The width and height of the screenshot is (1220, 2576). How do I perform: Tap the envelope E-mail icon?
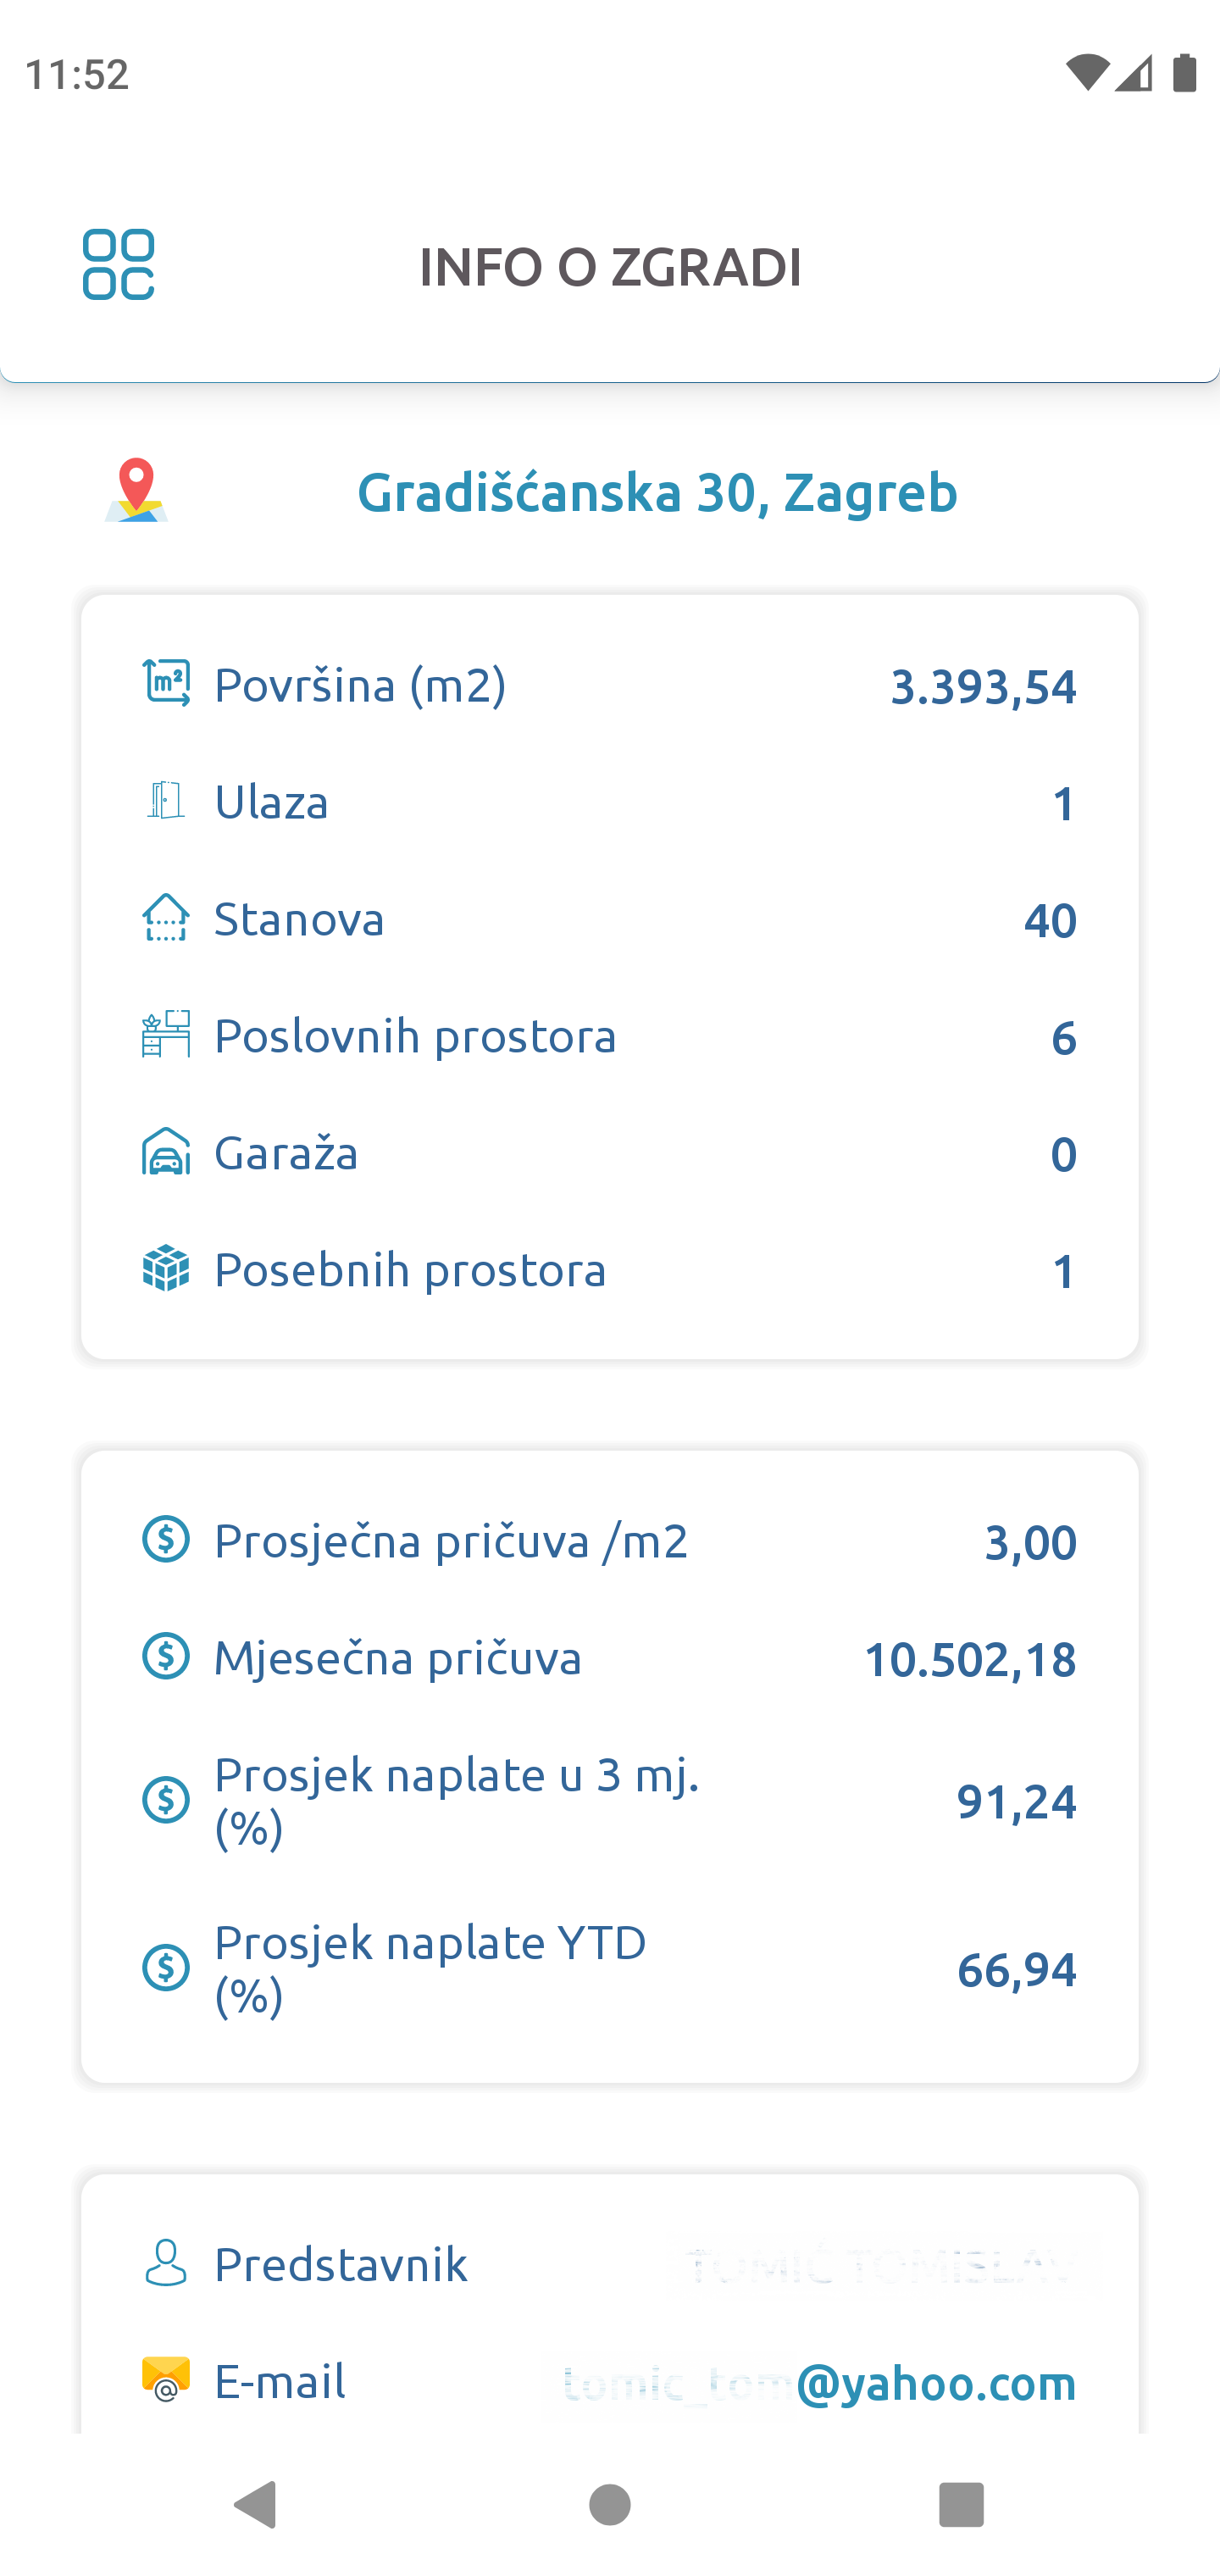[x=166, y=2380]
